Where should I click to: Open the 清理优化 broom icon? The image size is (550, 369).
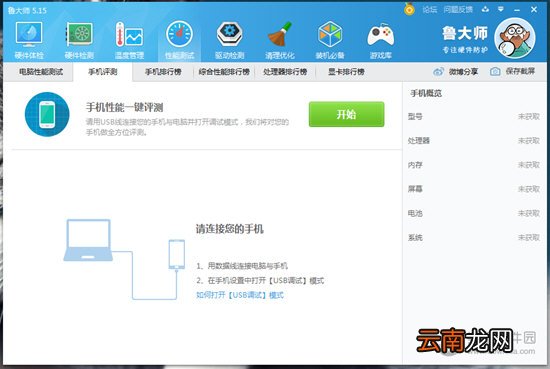[280, 34]
